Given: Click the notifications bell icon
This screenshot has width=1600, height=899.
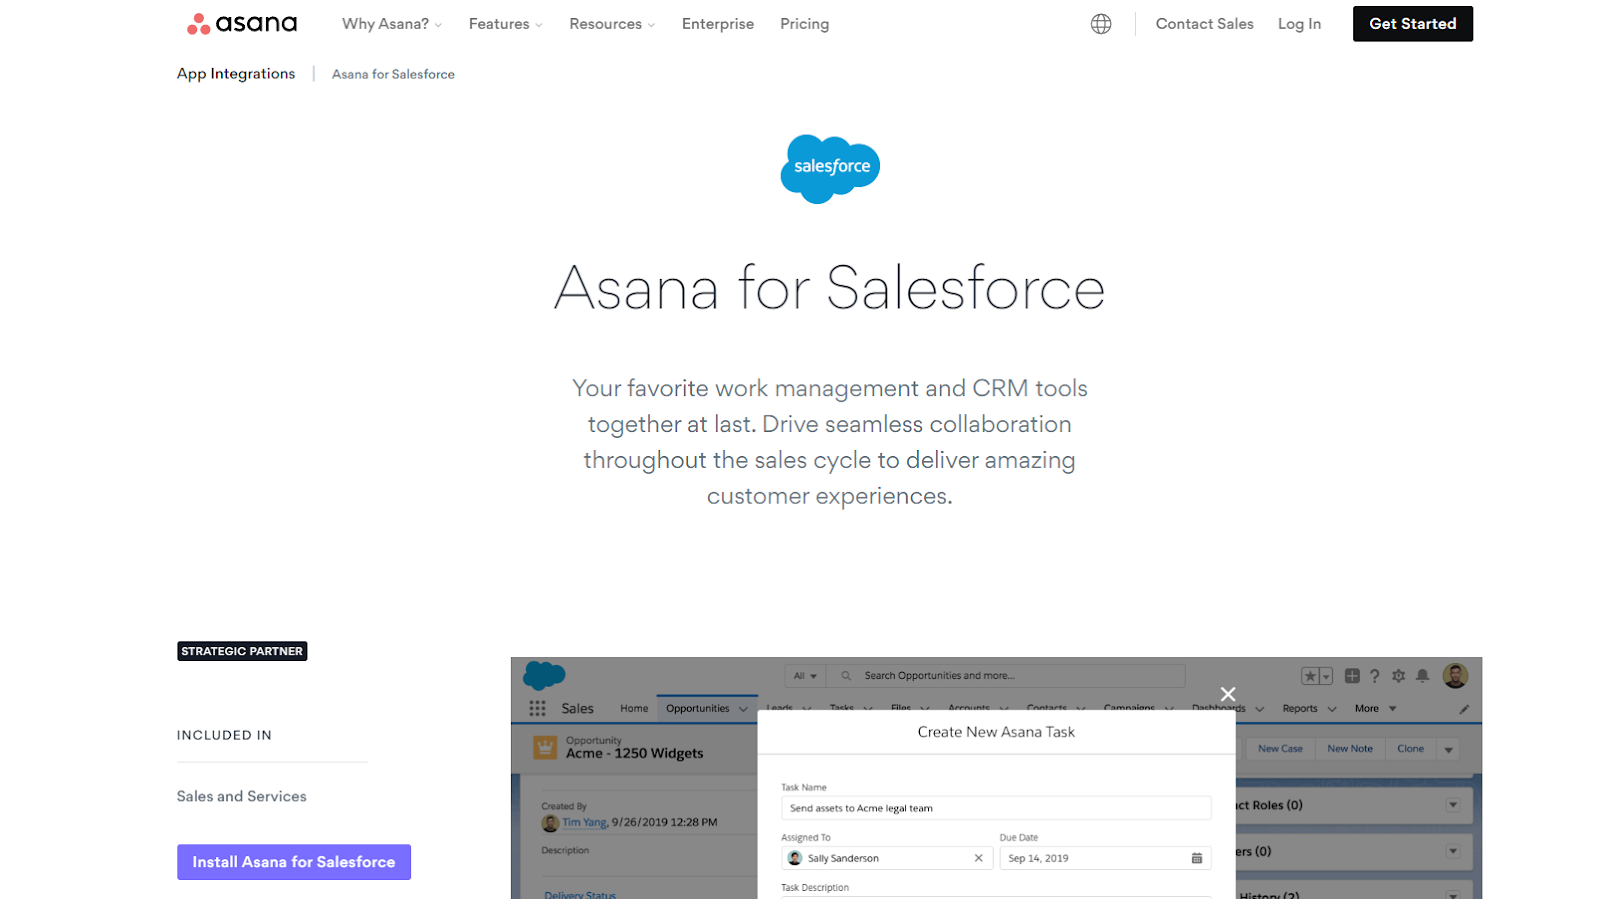Looking at the screenshot, I should coord(1423,676).
